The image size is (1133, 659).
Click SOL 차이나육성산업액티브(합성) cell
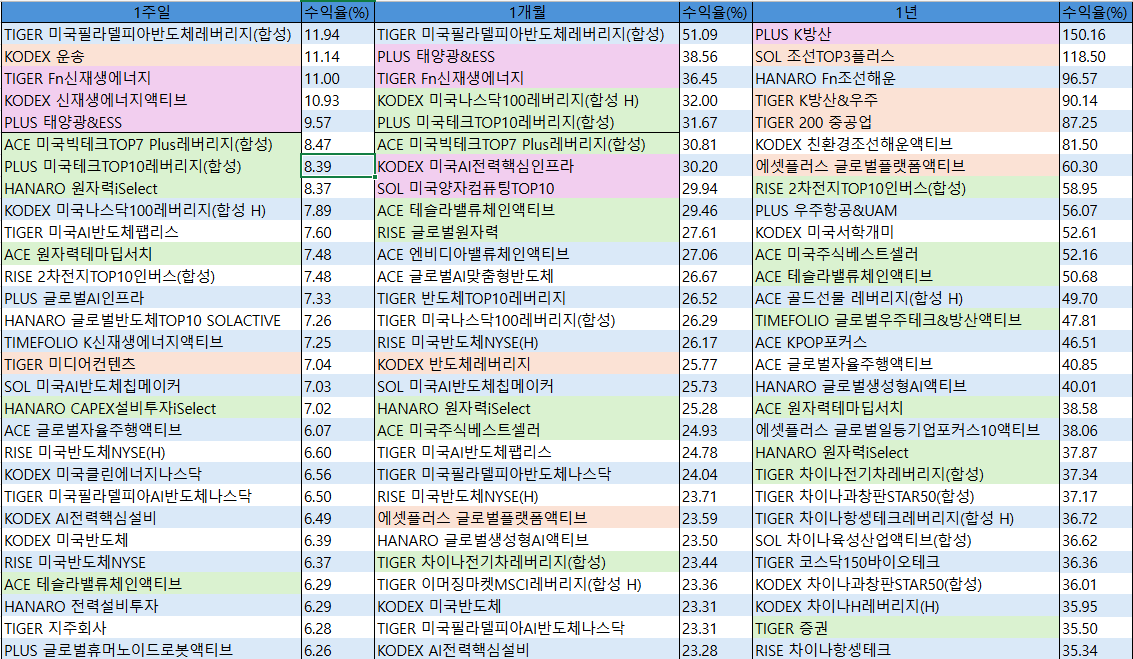906,540
